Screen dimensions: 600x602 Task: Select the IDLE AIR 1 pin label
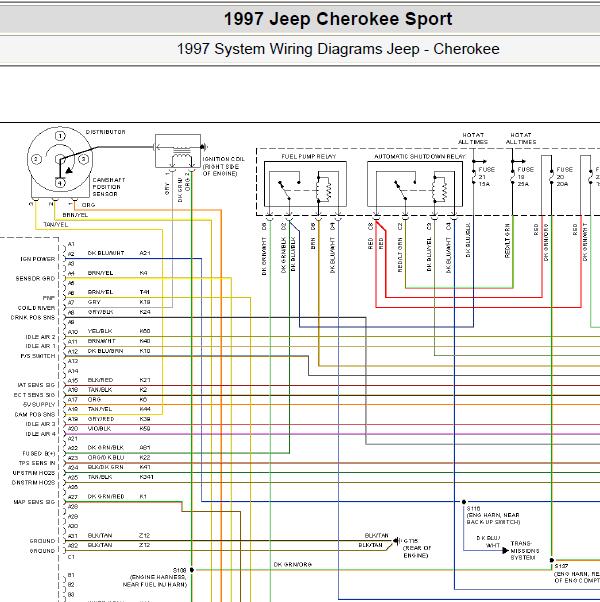[40, 346]
